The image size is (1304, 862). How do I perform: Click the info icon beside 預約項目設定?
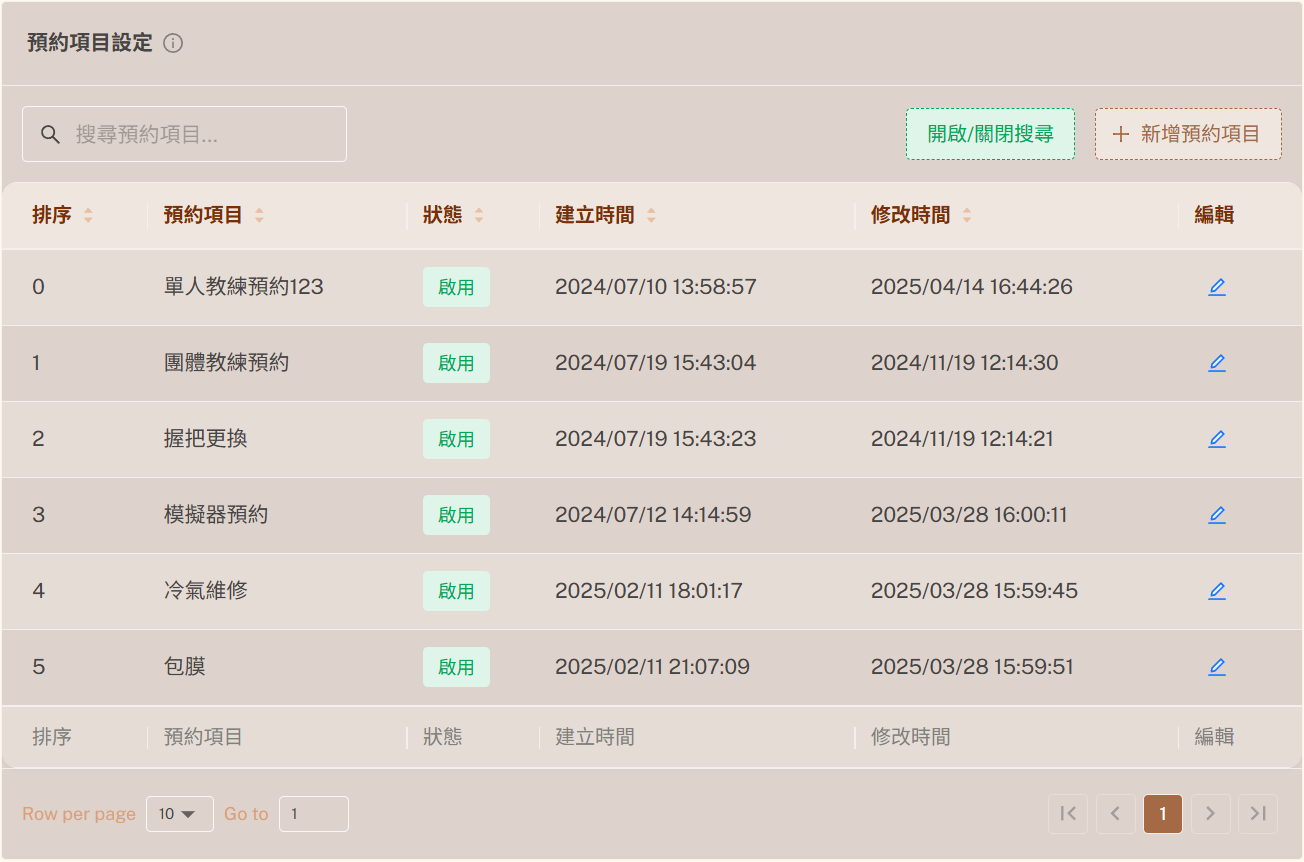[173, 43]
